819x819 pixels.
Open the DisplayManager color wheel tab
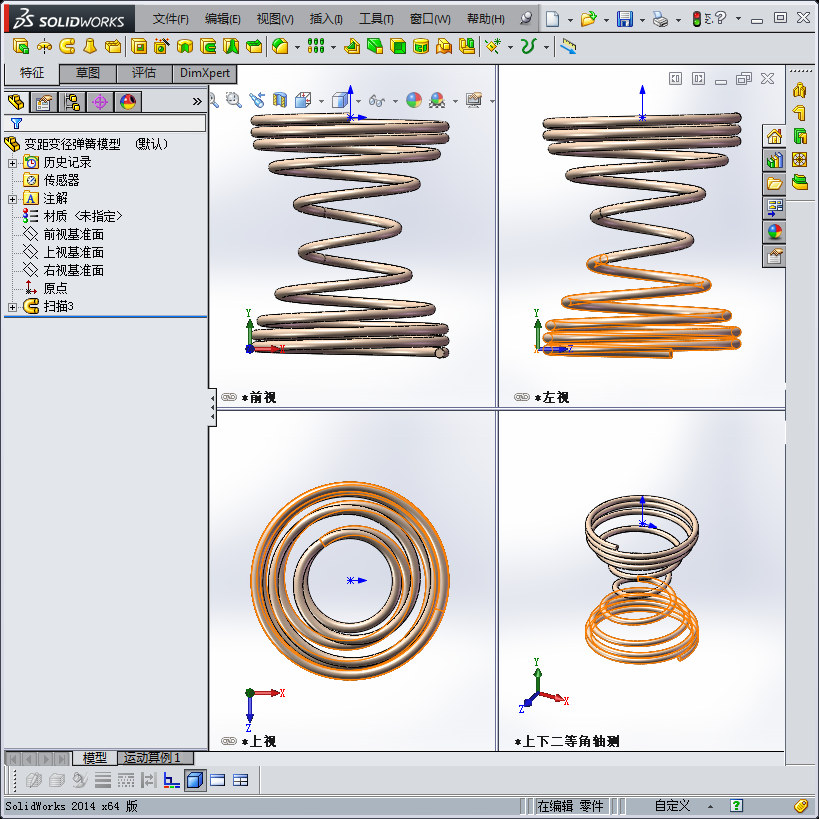128,102
